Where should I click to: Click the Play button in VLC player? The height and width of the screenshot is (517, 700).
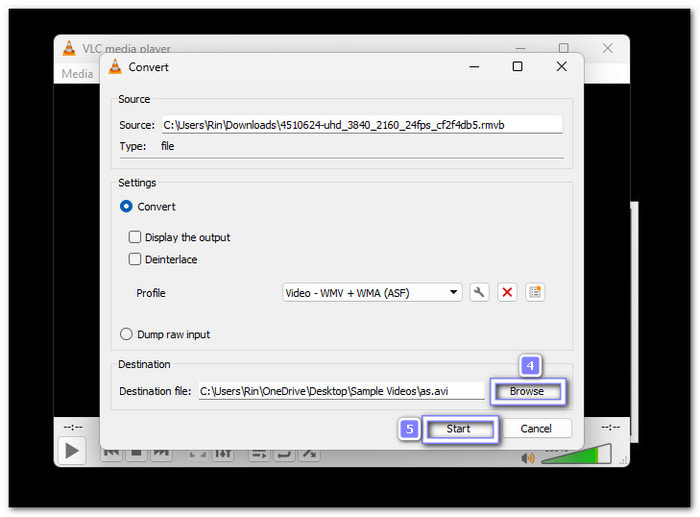pos(71,450)
